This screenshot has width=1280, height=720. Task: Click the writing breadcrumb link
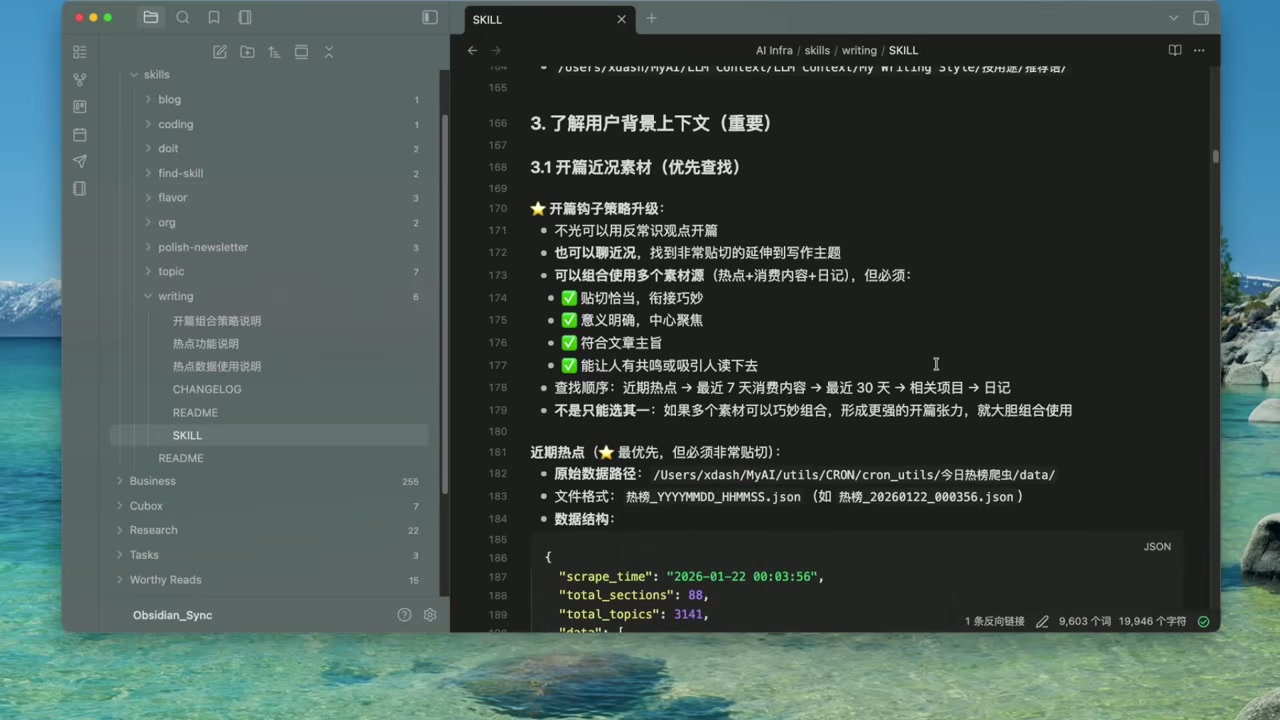pyautogui.click(x=859, y=50)
